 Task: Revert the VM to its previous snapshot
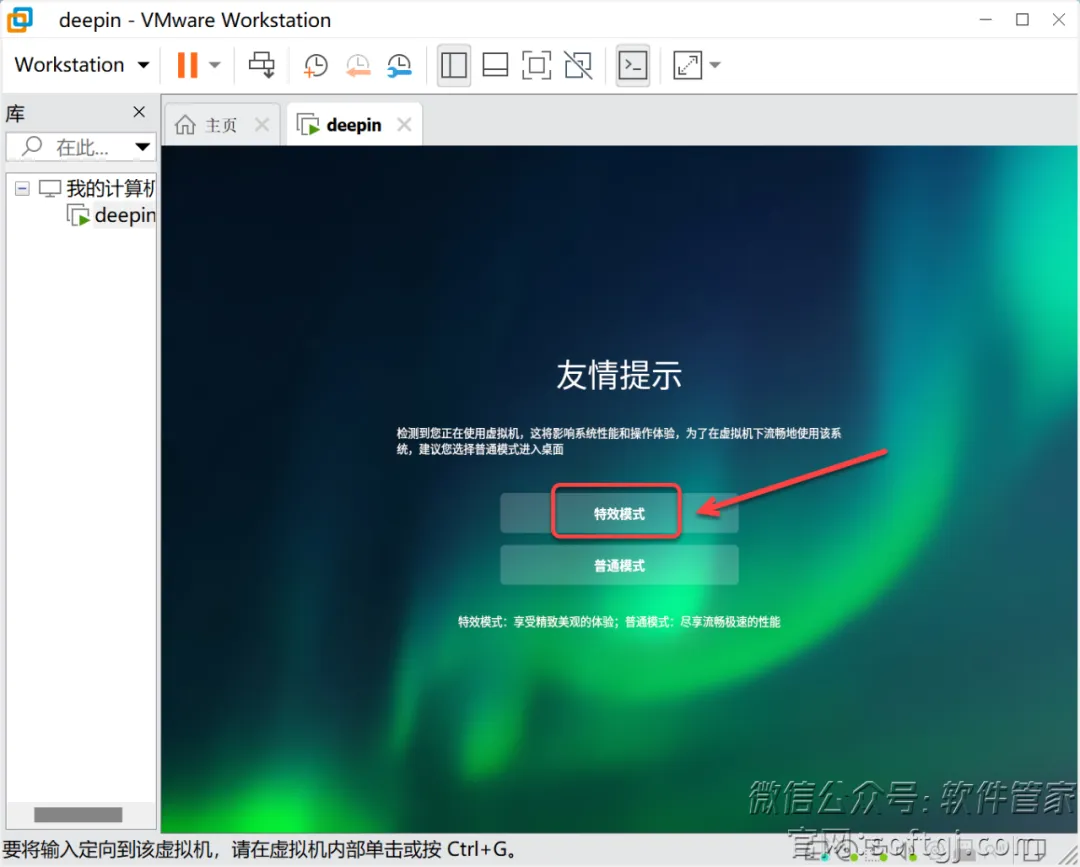[357, 65]
